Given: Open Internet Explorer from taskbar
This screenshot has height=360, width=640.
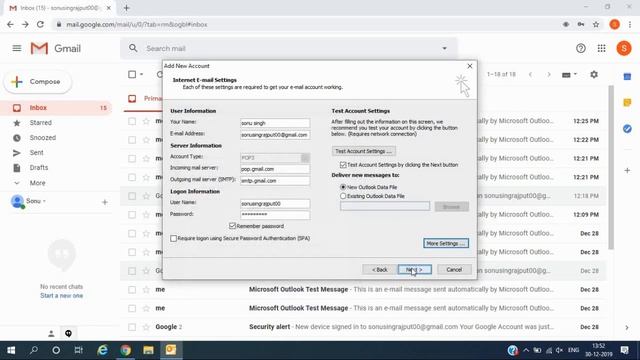Looking at the screenshot, I should pyautogui.click(x=102, y=350).
